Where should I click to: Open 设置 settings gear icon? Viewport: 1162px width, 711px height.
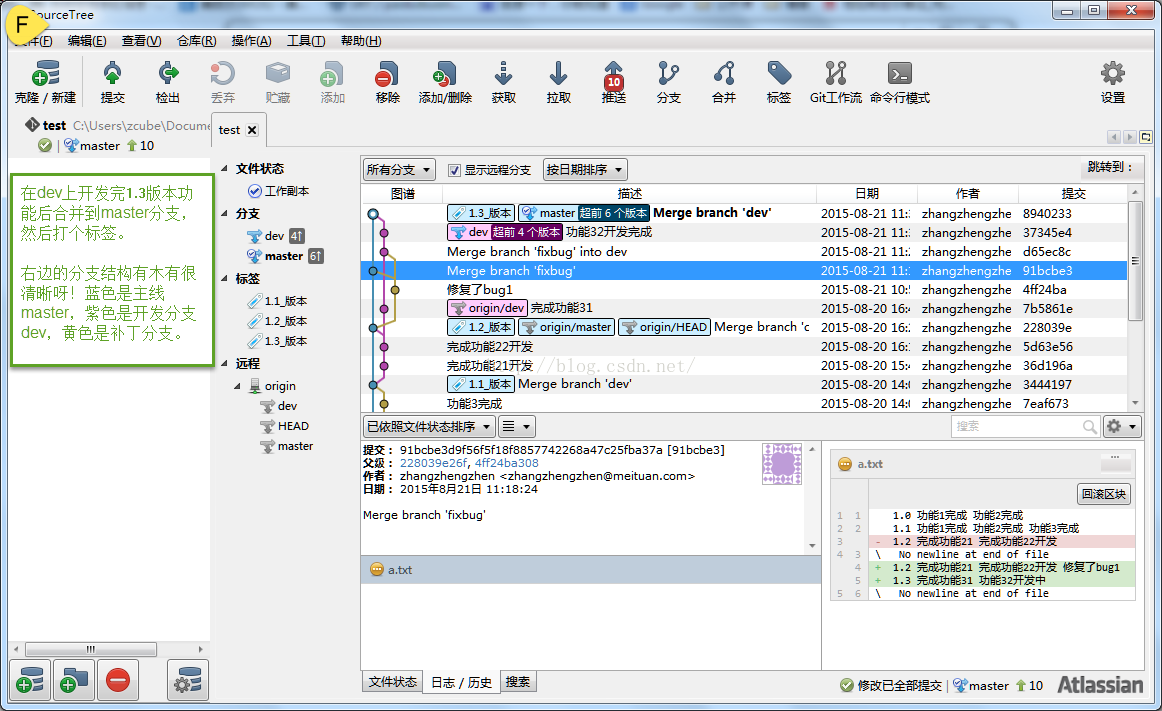[1112, 74]
